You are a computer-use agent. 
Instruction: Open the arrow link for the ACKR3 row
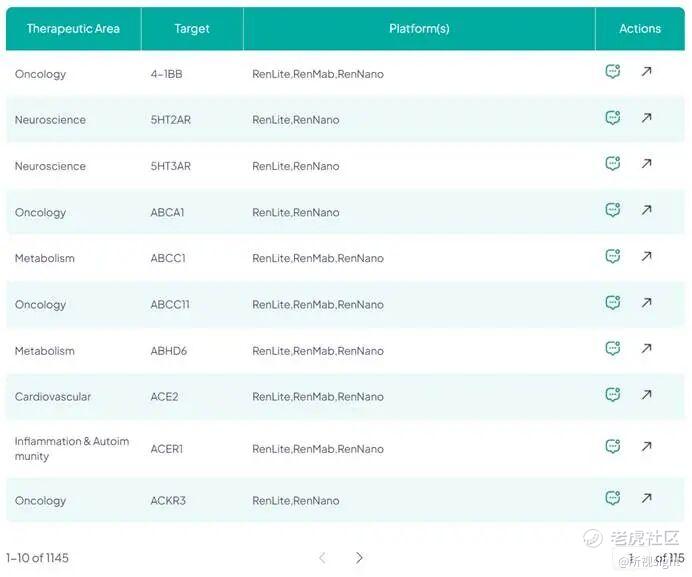click(647, 498)
